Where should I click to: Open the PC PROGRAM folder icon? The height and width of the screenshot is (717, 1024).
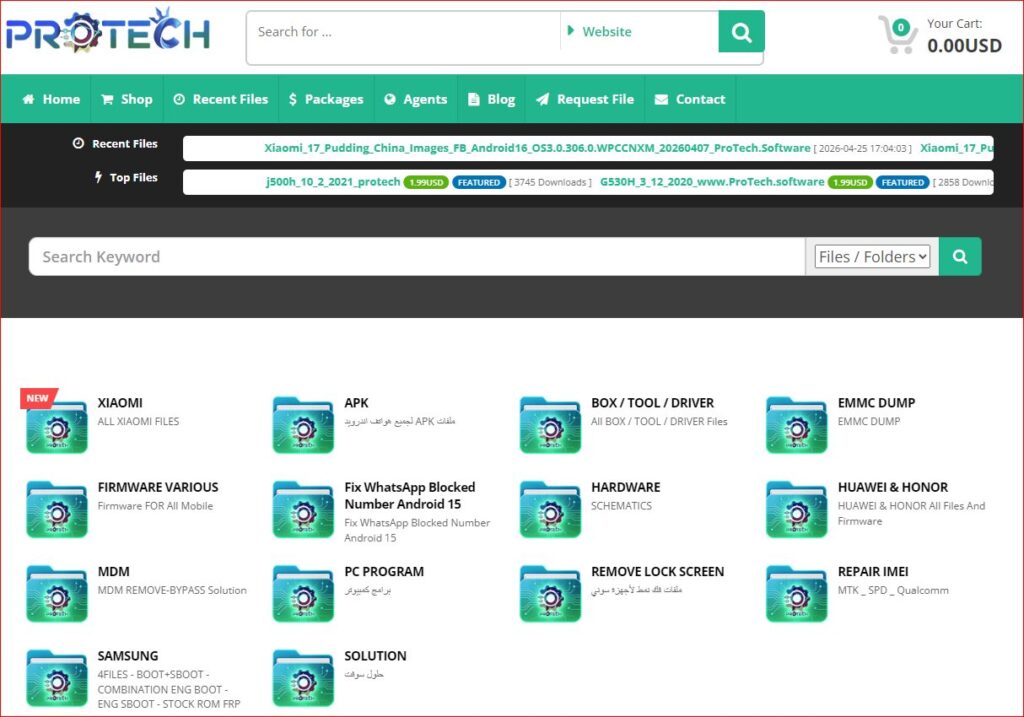303,594
